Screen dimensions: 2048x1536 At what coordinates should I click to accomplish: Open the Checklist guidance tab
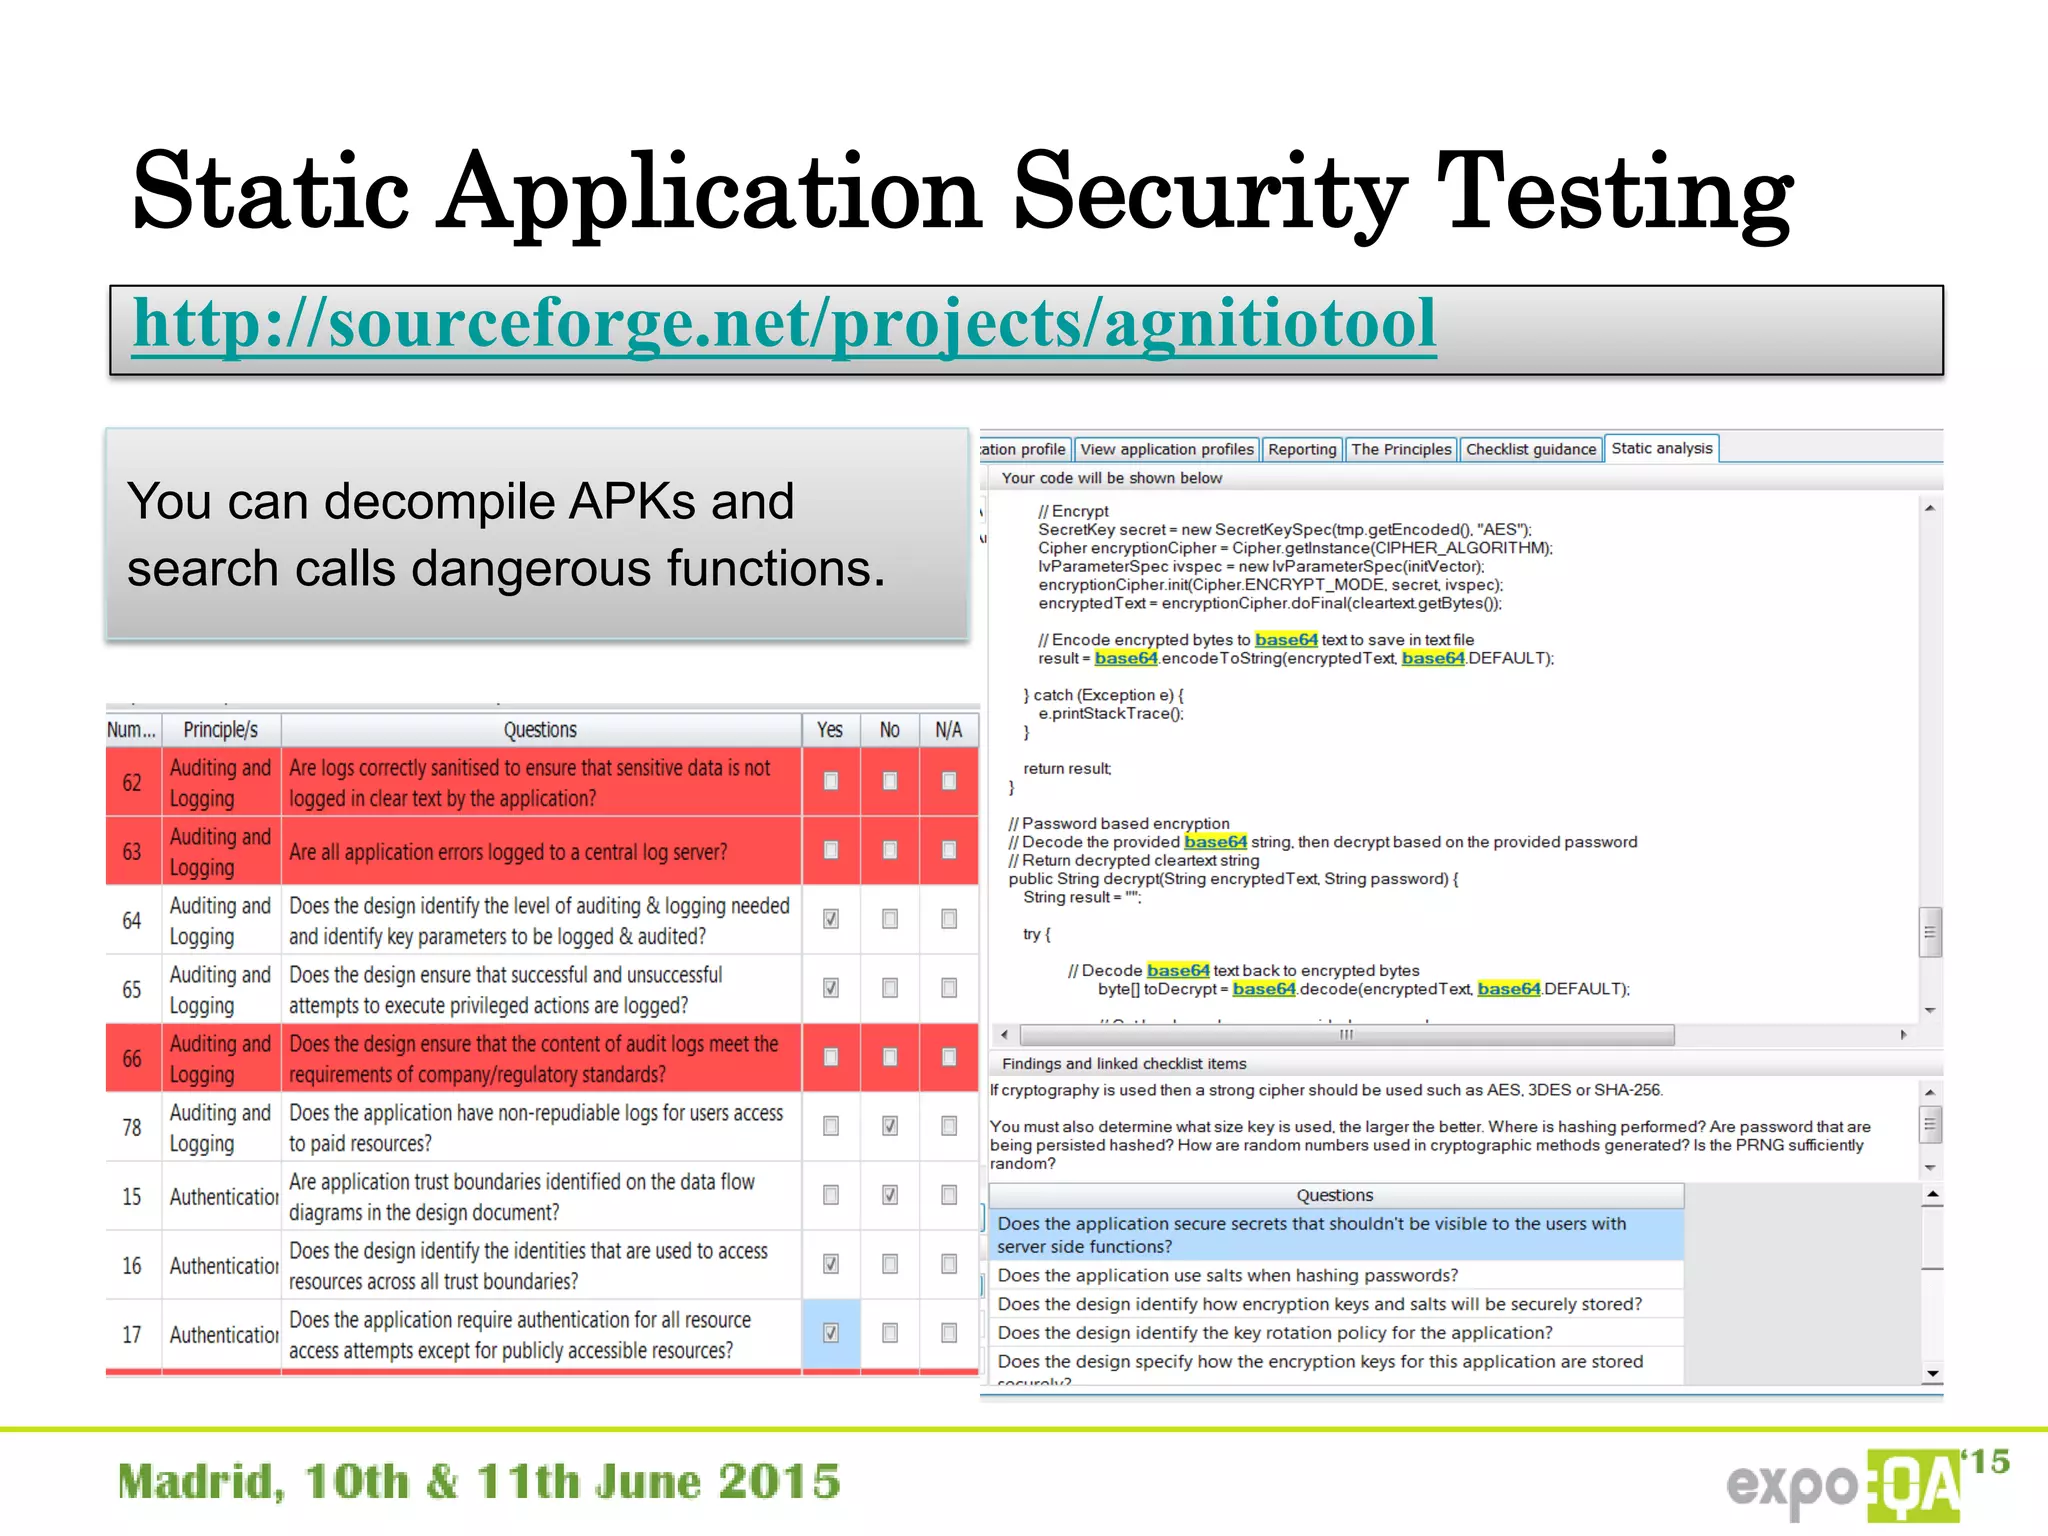click(x=1530, y=450)
